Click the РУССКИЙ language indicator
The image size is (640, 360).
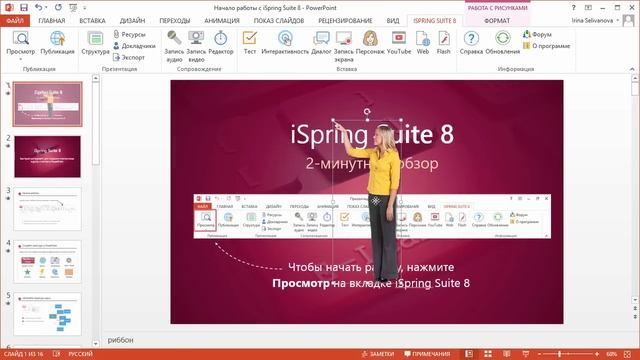coord(80,354)
